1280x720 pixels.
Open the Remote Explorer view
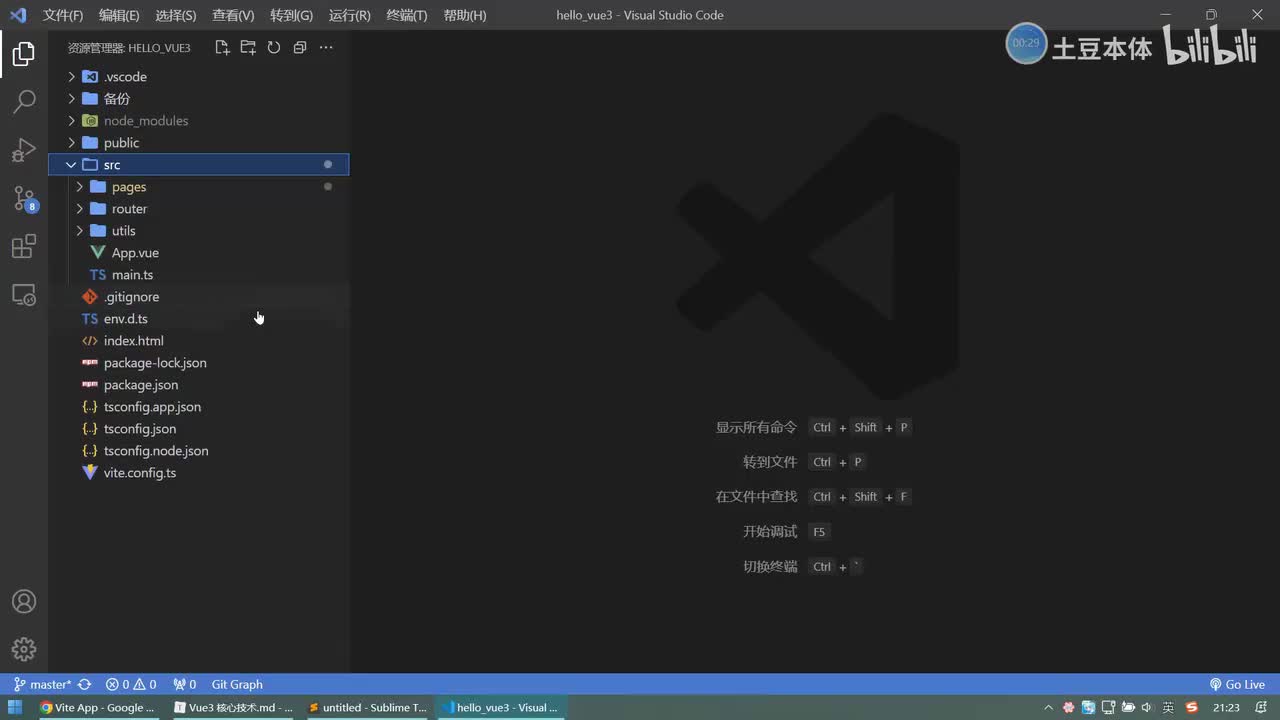(x=24, y=295)
